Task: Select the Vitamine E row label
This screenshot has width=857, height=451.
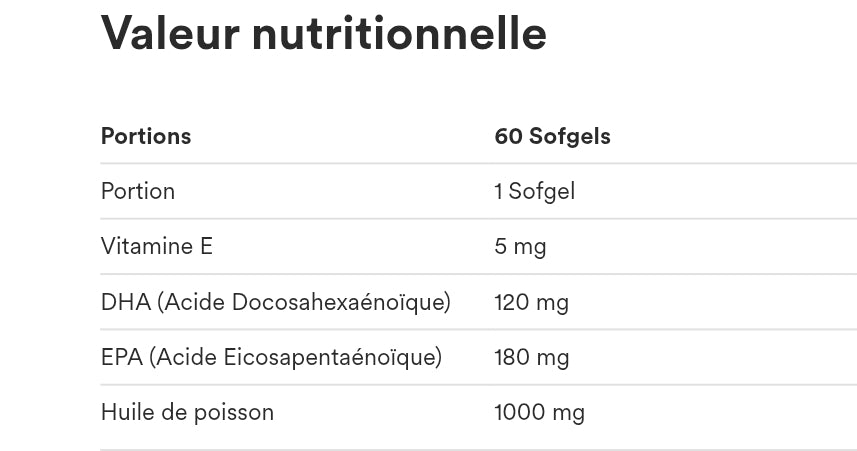Action: [x=157, y=247]
